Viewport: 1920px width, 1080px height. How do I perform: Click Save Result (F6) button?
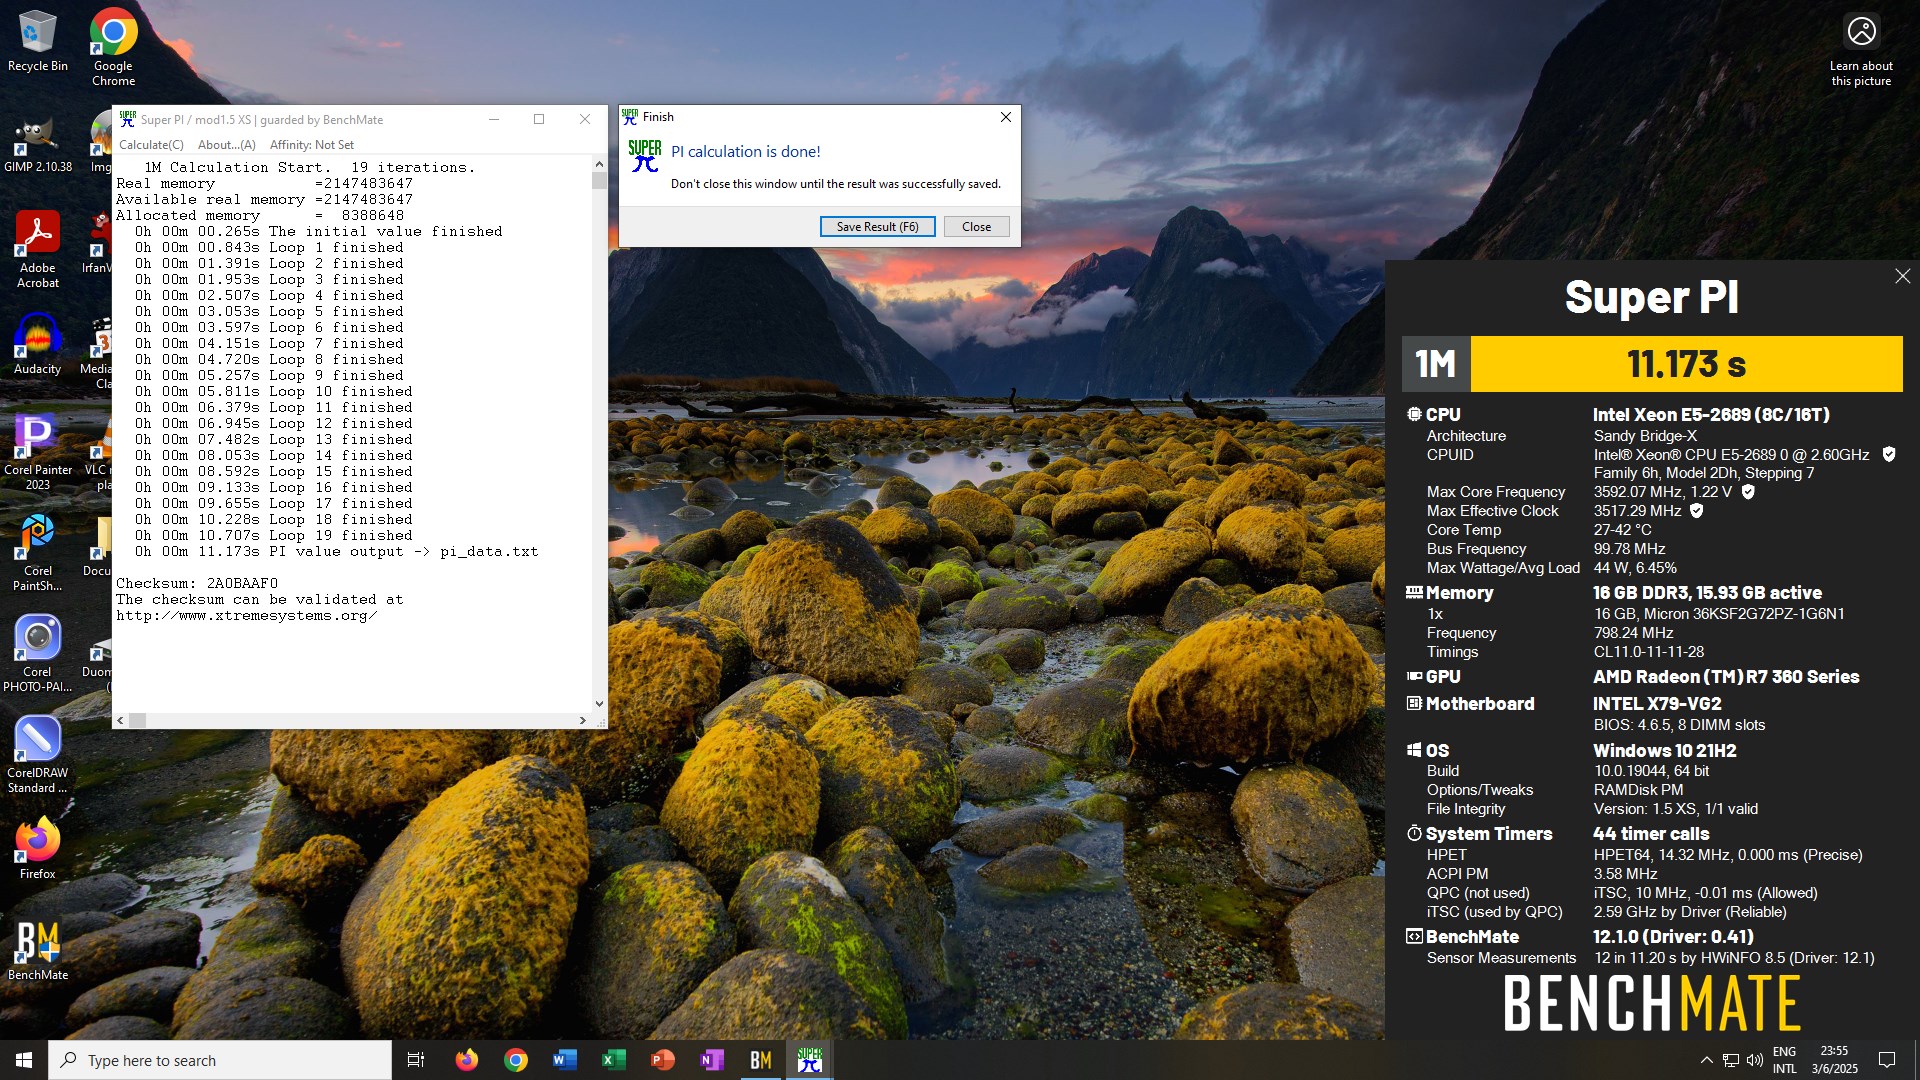click(x=877, y=227)
